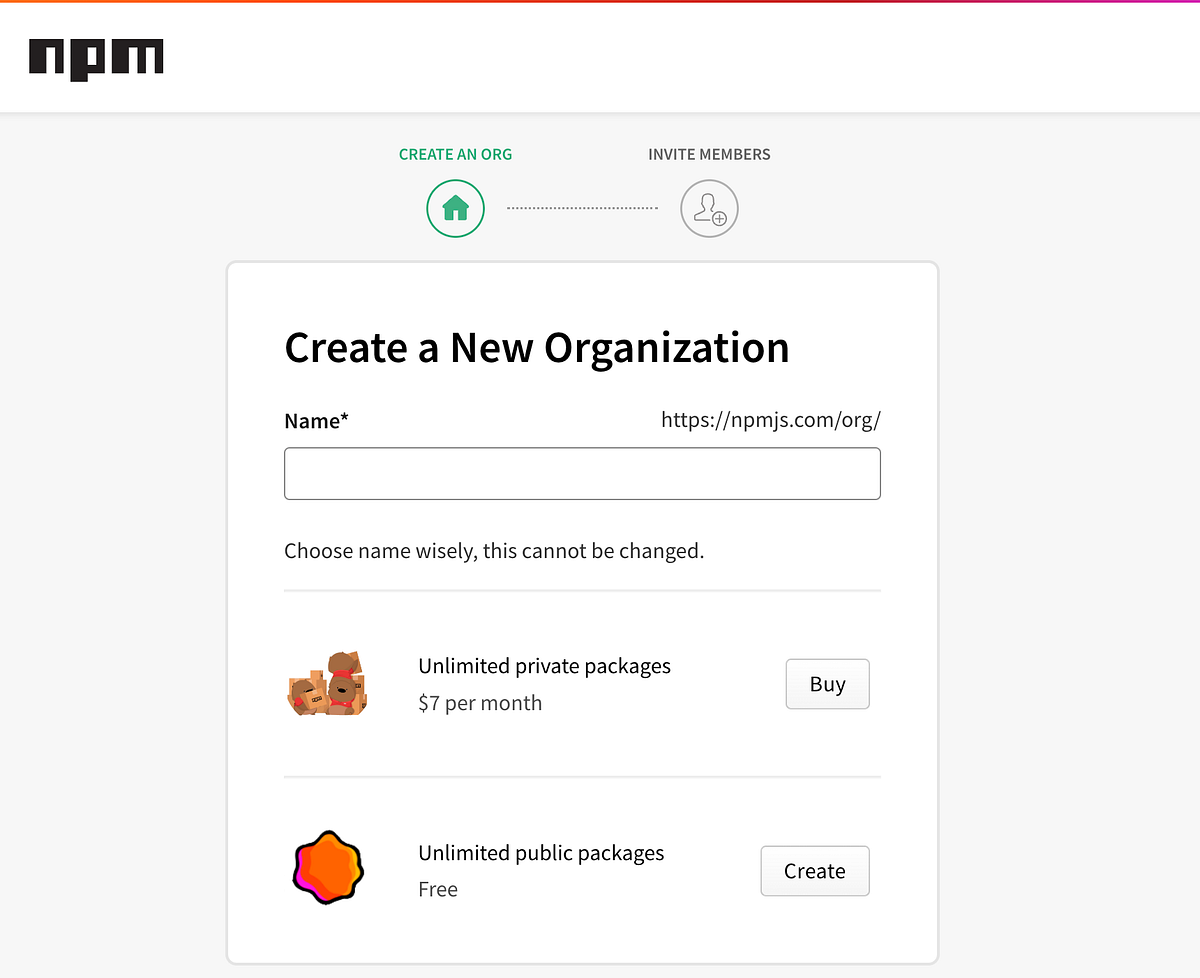Select the CREATE AN ORG step label
Screen dimensions: 1200x978
point(455,154)
